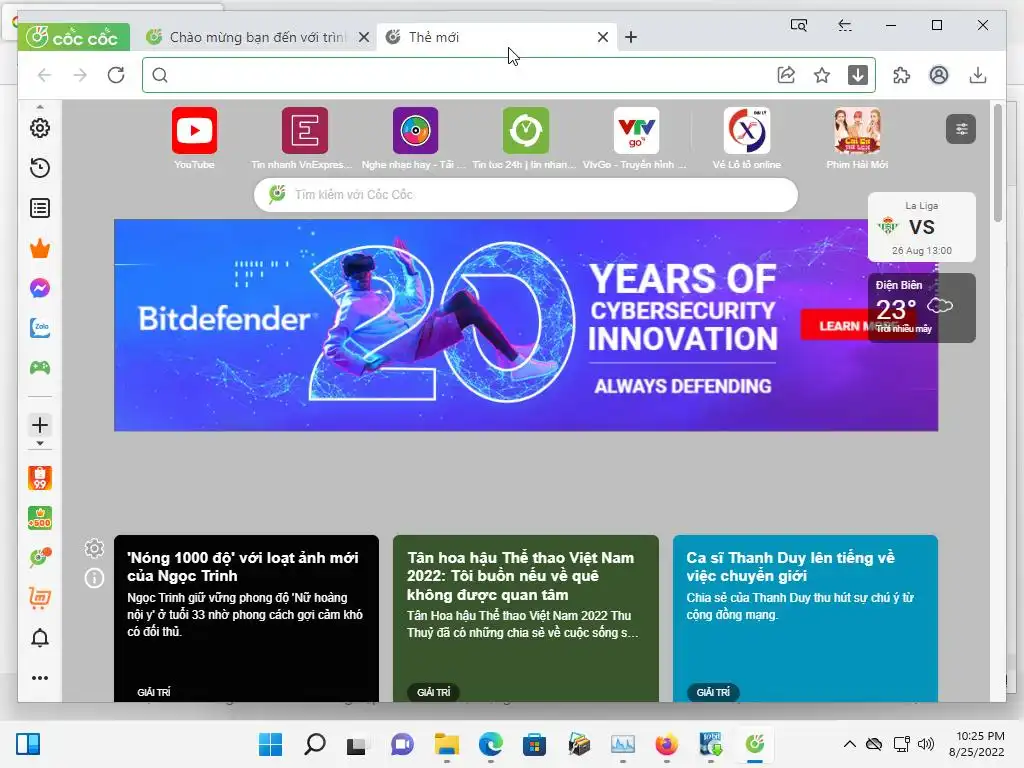This screenshot has width=1024, height=768.
Task: Open the Vé Lô tô online tile
Action: point(746,138)
